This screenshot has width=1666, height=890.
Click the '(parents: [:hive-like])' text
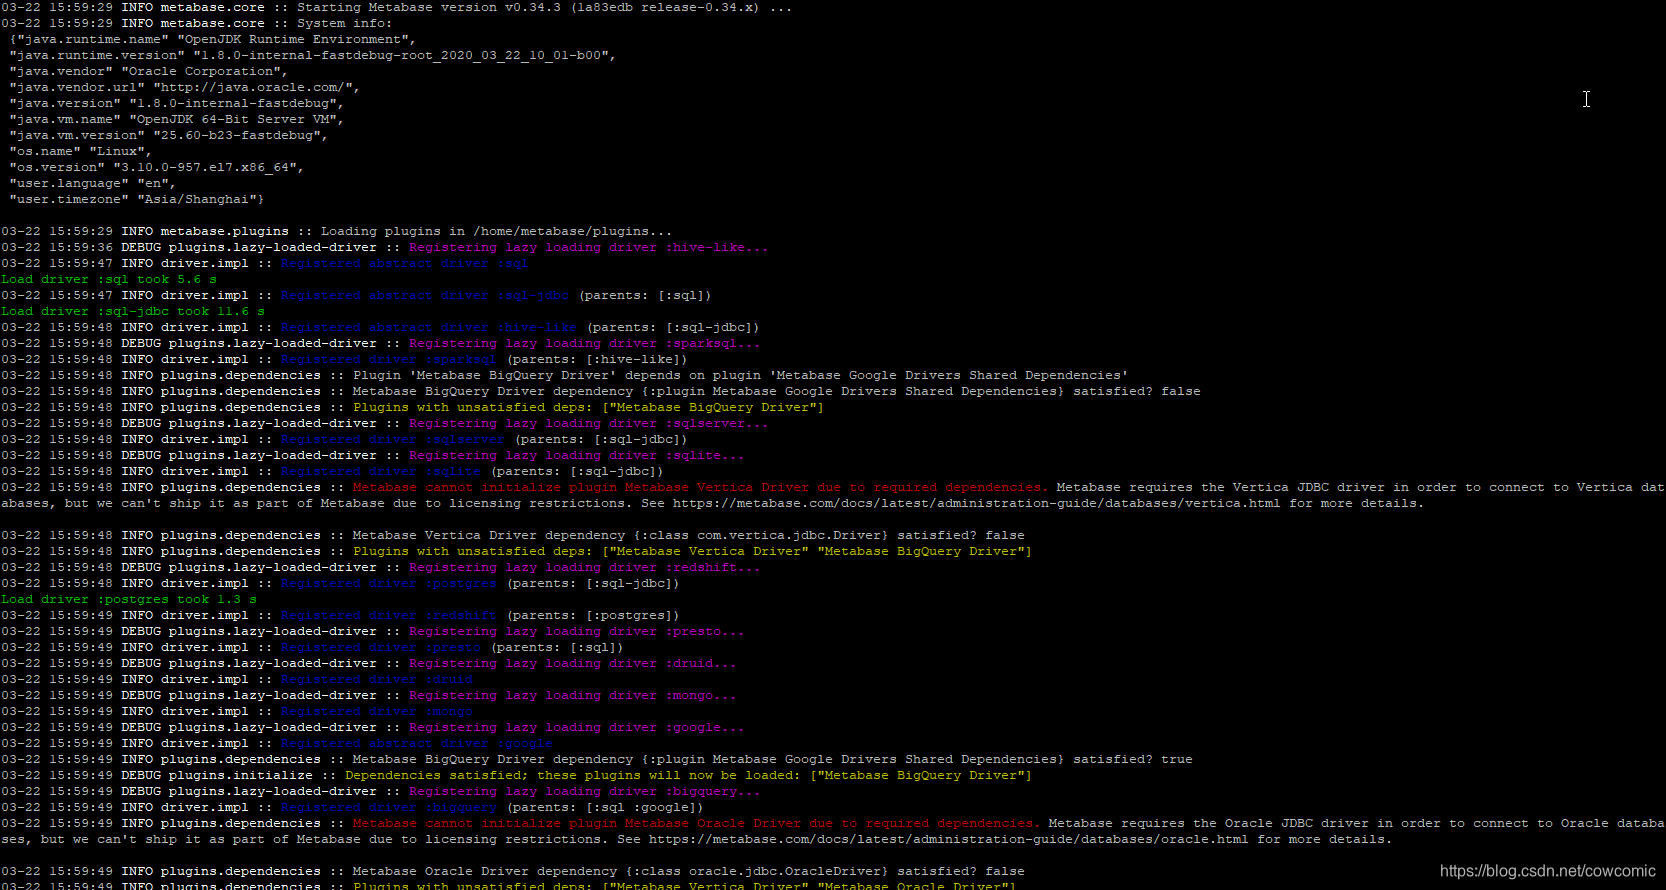coord(597,359)
